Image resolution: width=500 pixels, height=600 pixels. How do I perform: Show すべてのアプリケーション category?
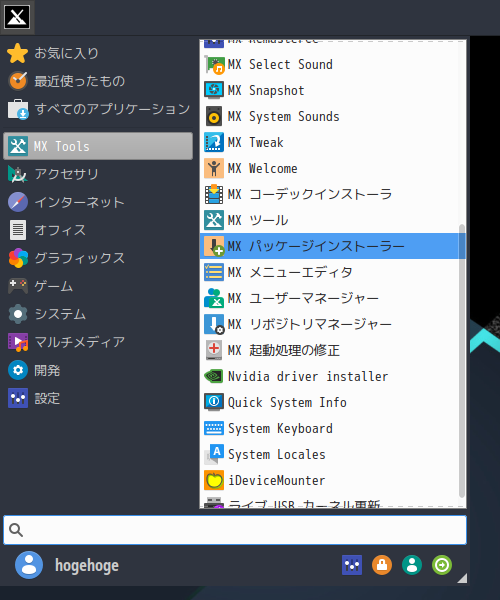[x=98, y=109]
